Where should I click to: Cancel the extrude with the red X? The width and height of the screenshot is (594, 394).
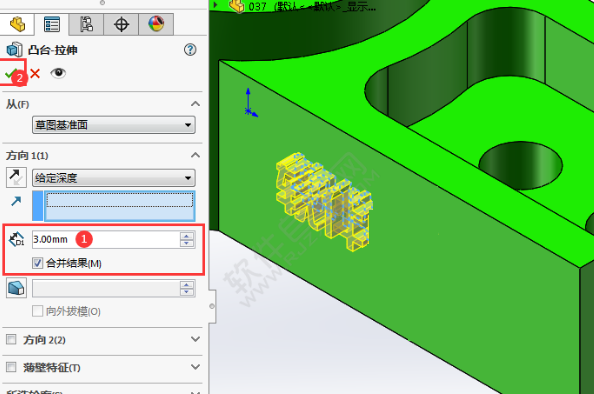[x=35, y=73]
